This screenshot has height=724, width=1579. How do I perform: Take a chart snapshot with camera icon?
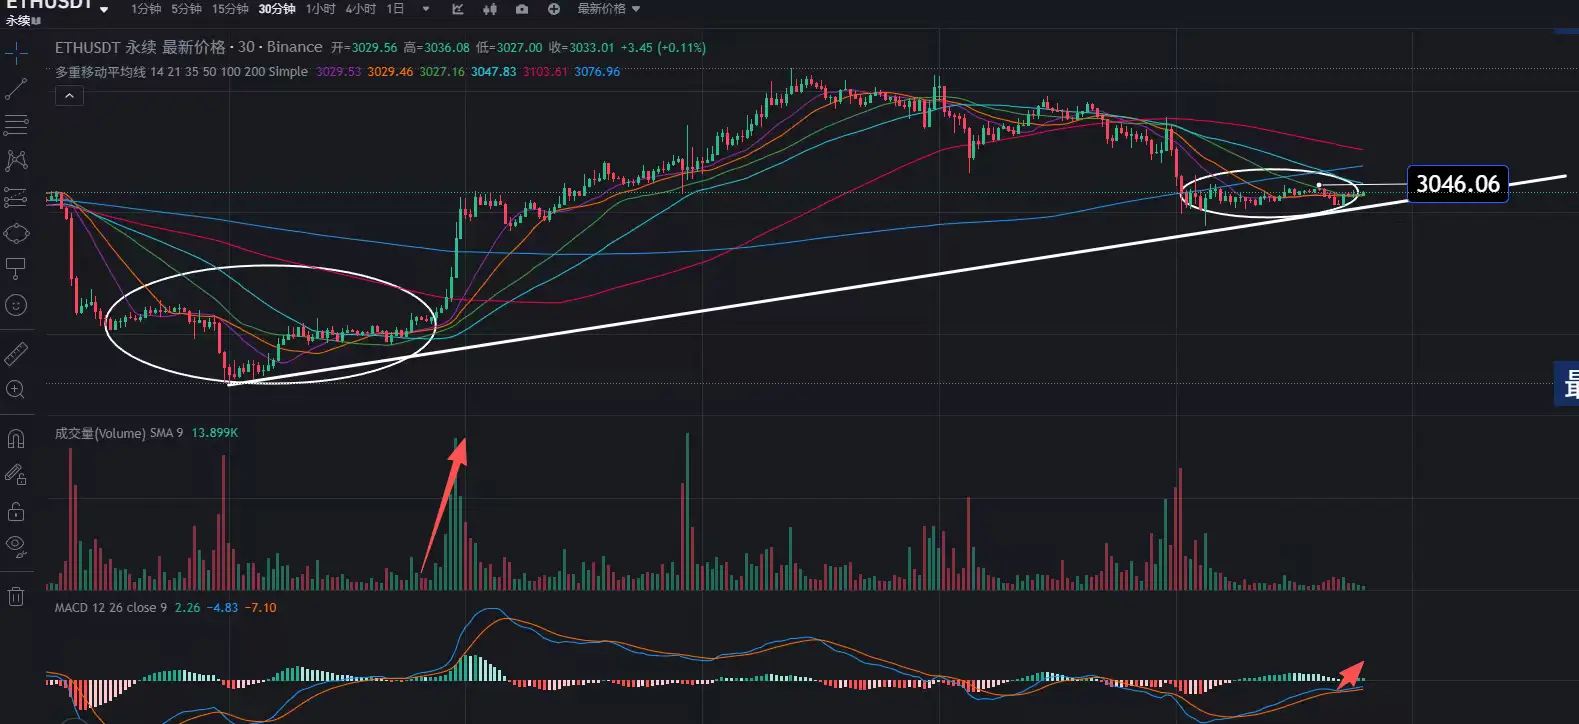(x=522, y=9)
